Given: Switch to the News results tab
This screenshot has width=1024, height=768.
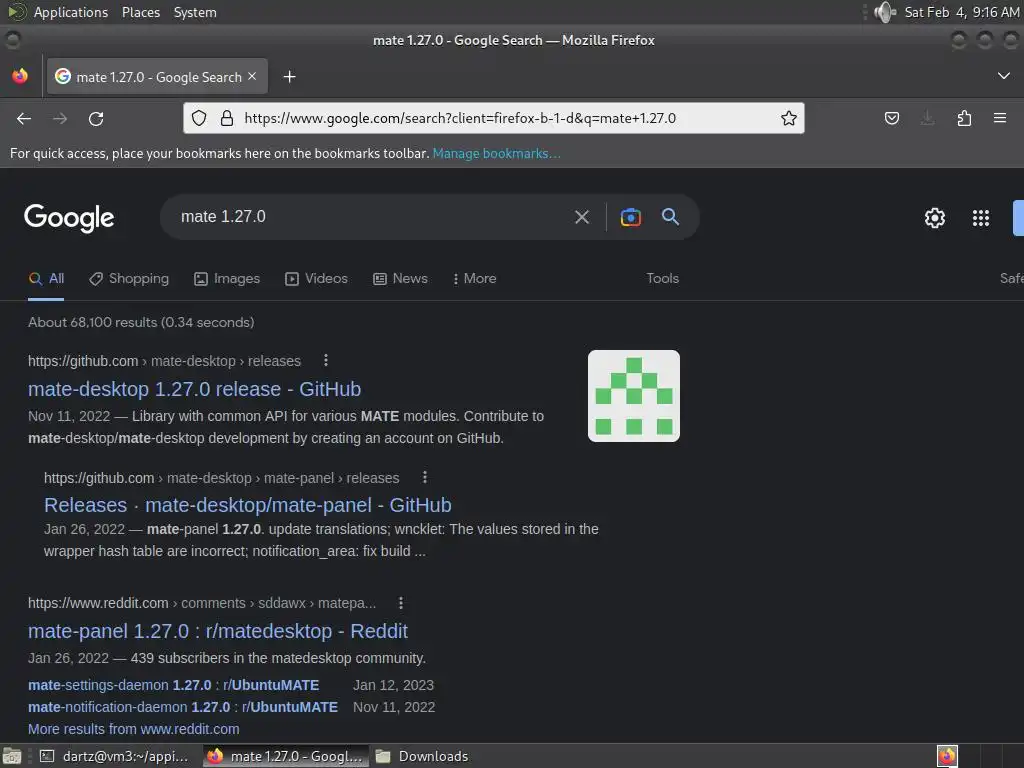Looking at the screenshot, I should pyautogui.click(x=400, y=279).
